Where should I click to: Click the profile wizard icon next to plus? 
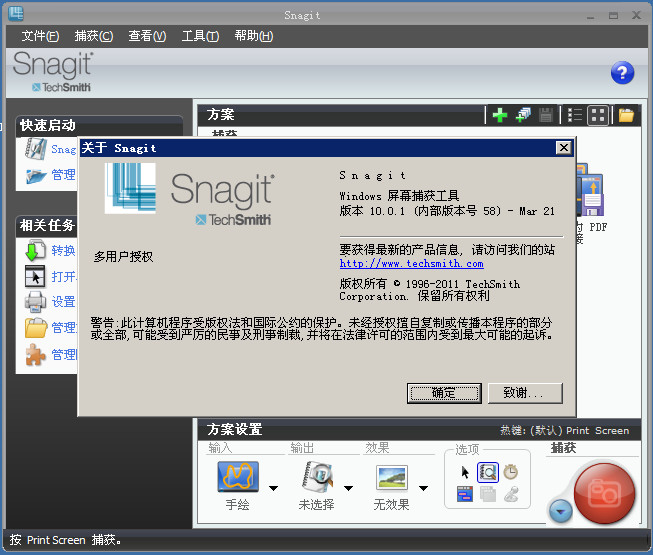pyautogui.click(x=523, y=114)
